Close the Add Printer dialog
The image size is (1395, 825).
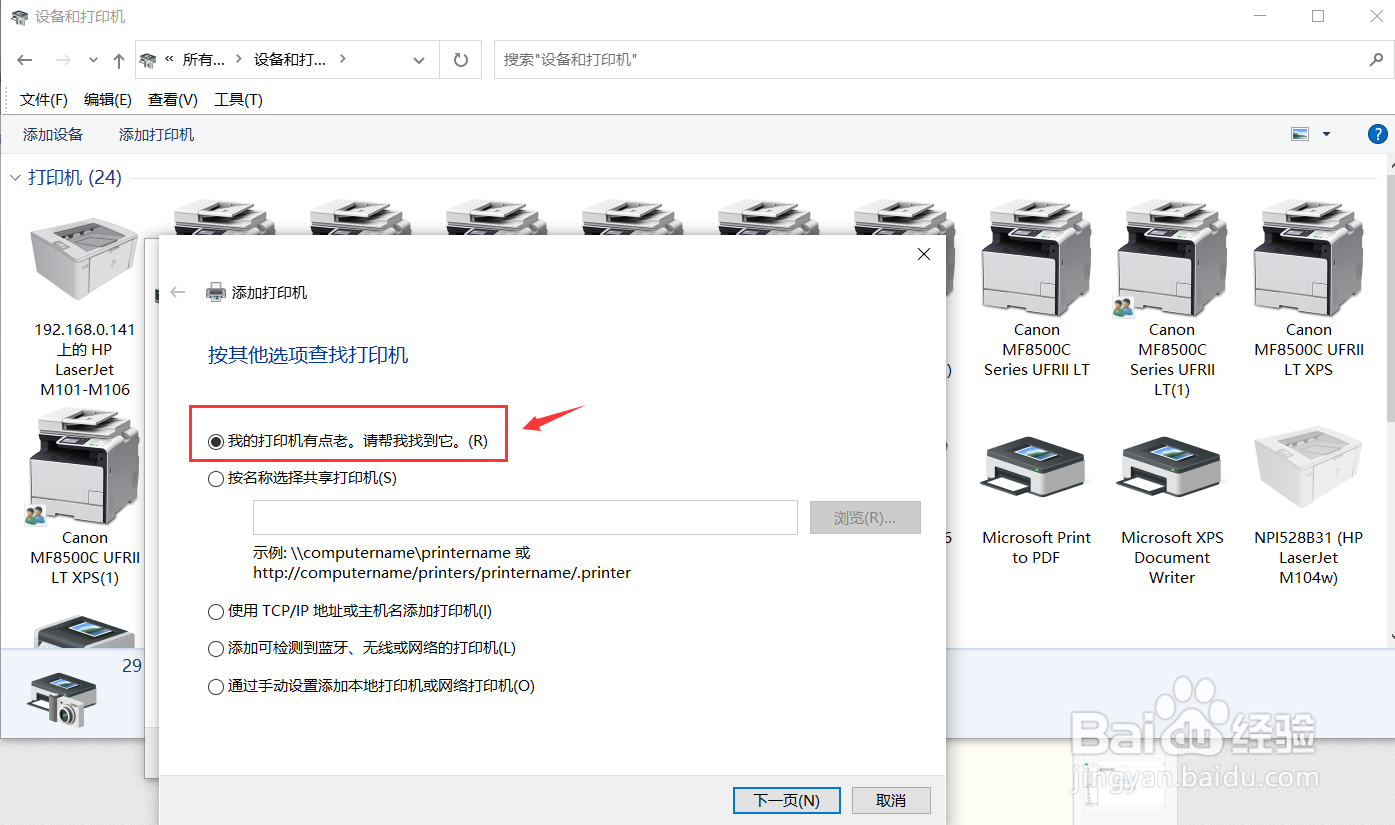tap(924, 254)
